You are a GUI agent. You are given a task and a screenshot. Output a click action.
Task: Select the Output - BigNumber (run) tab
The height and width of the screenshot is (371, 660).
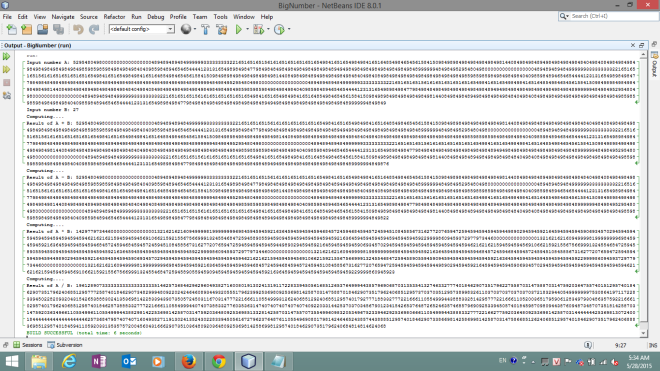click(37, 45)
